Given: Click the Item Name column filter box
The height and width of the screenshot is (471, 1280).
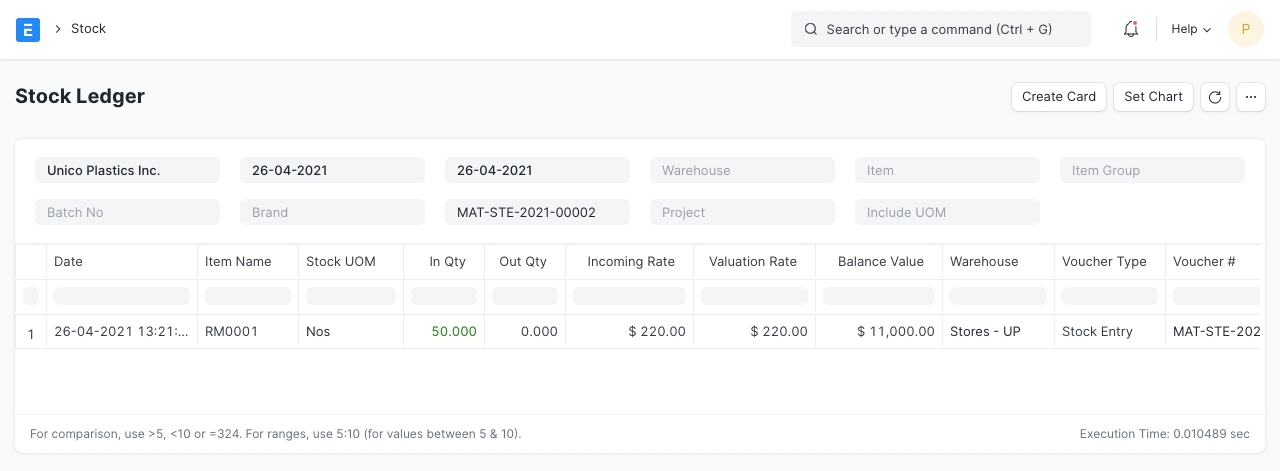Looking at the screenshot, I should click(248, 296).
